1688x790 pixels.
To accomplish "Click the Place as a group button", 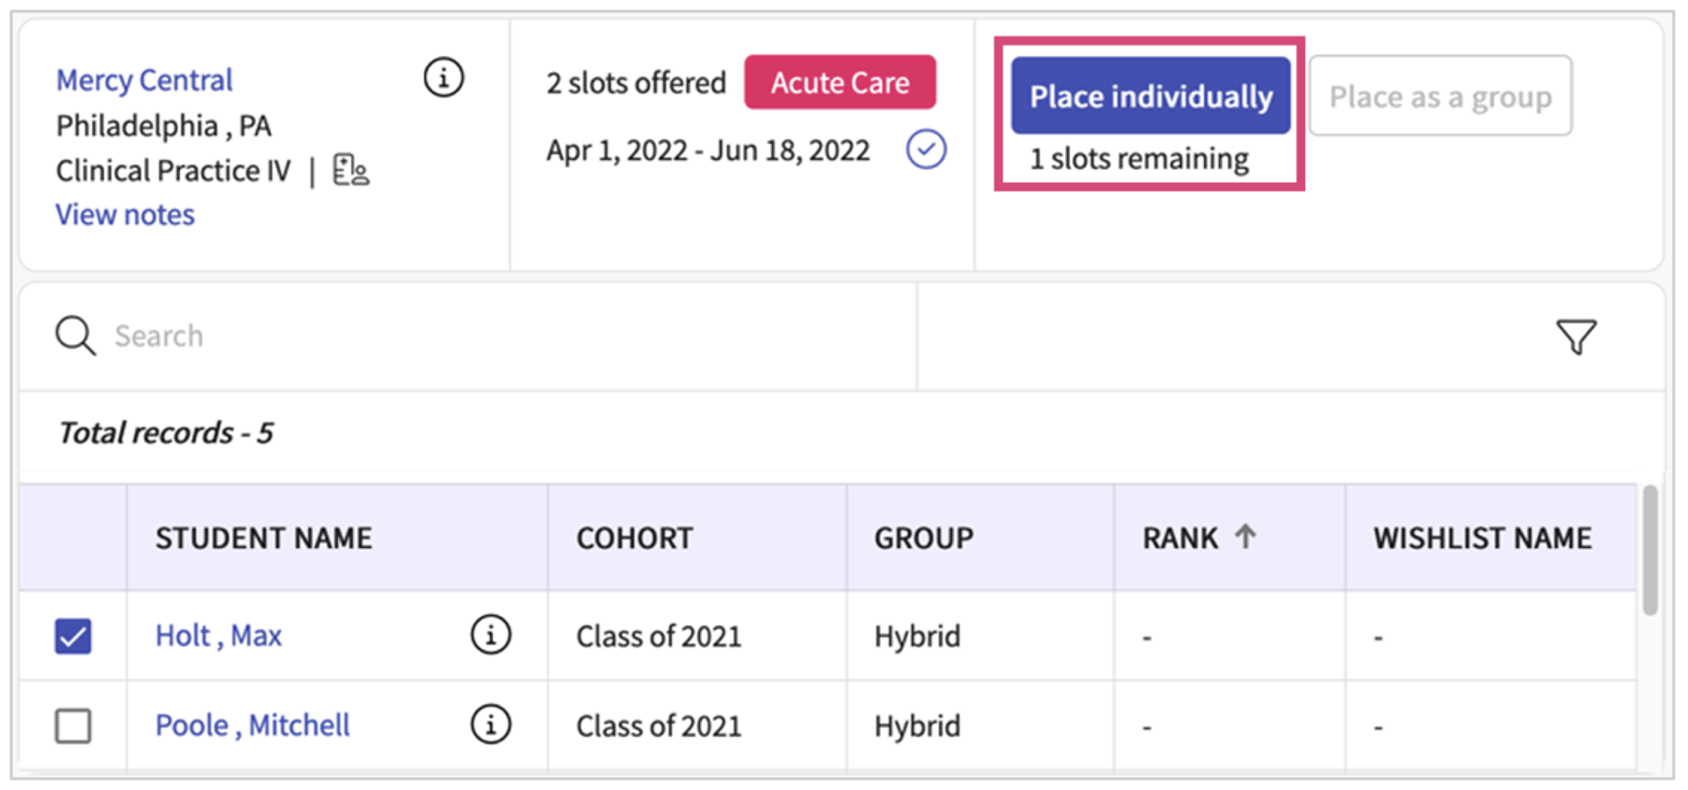I will pos(1440,96).
